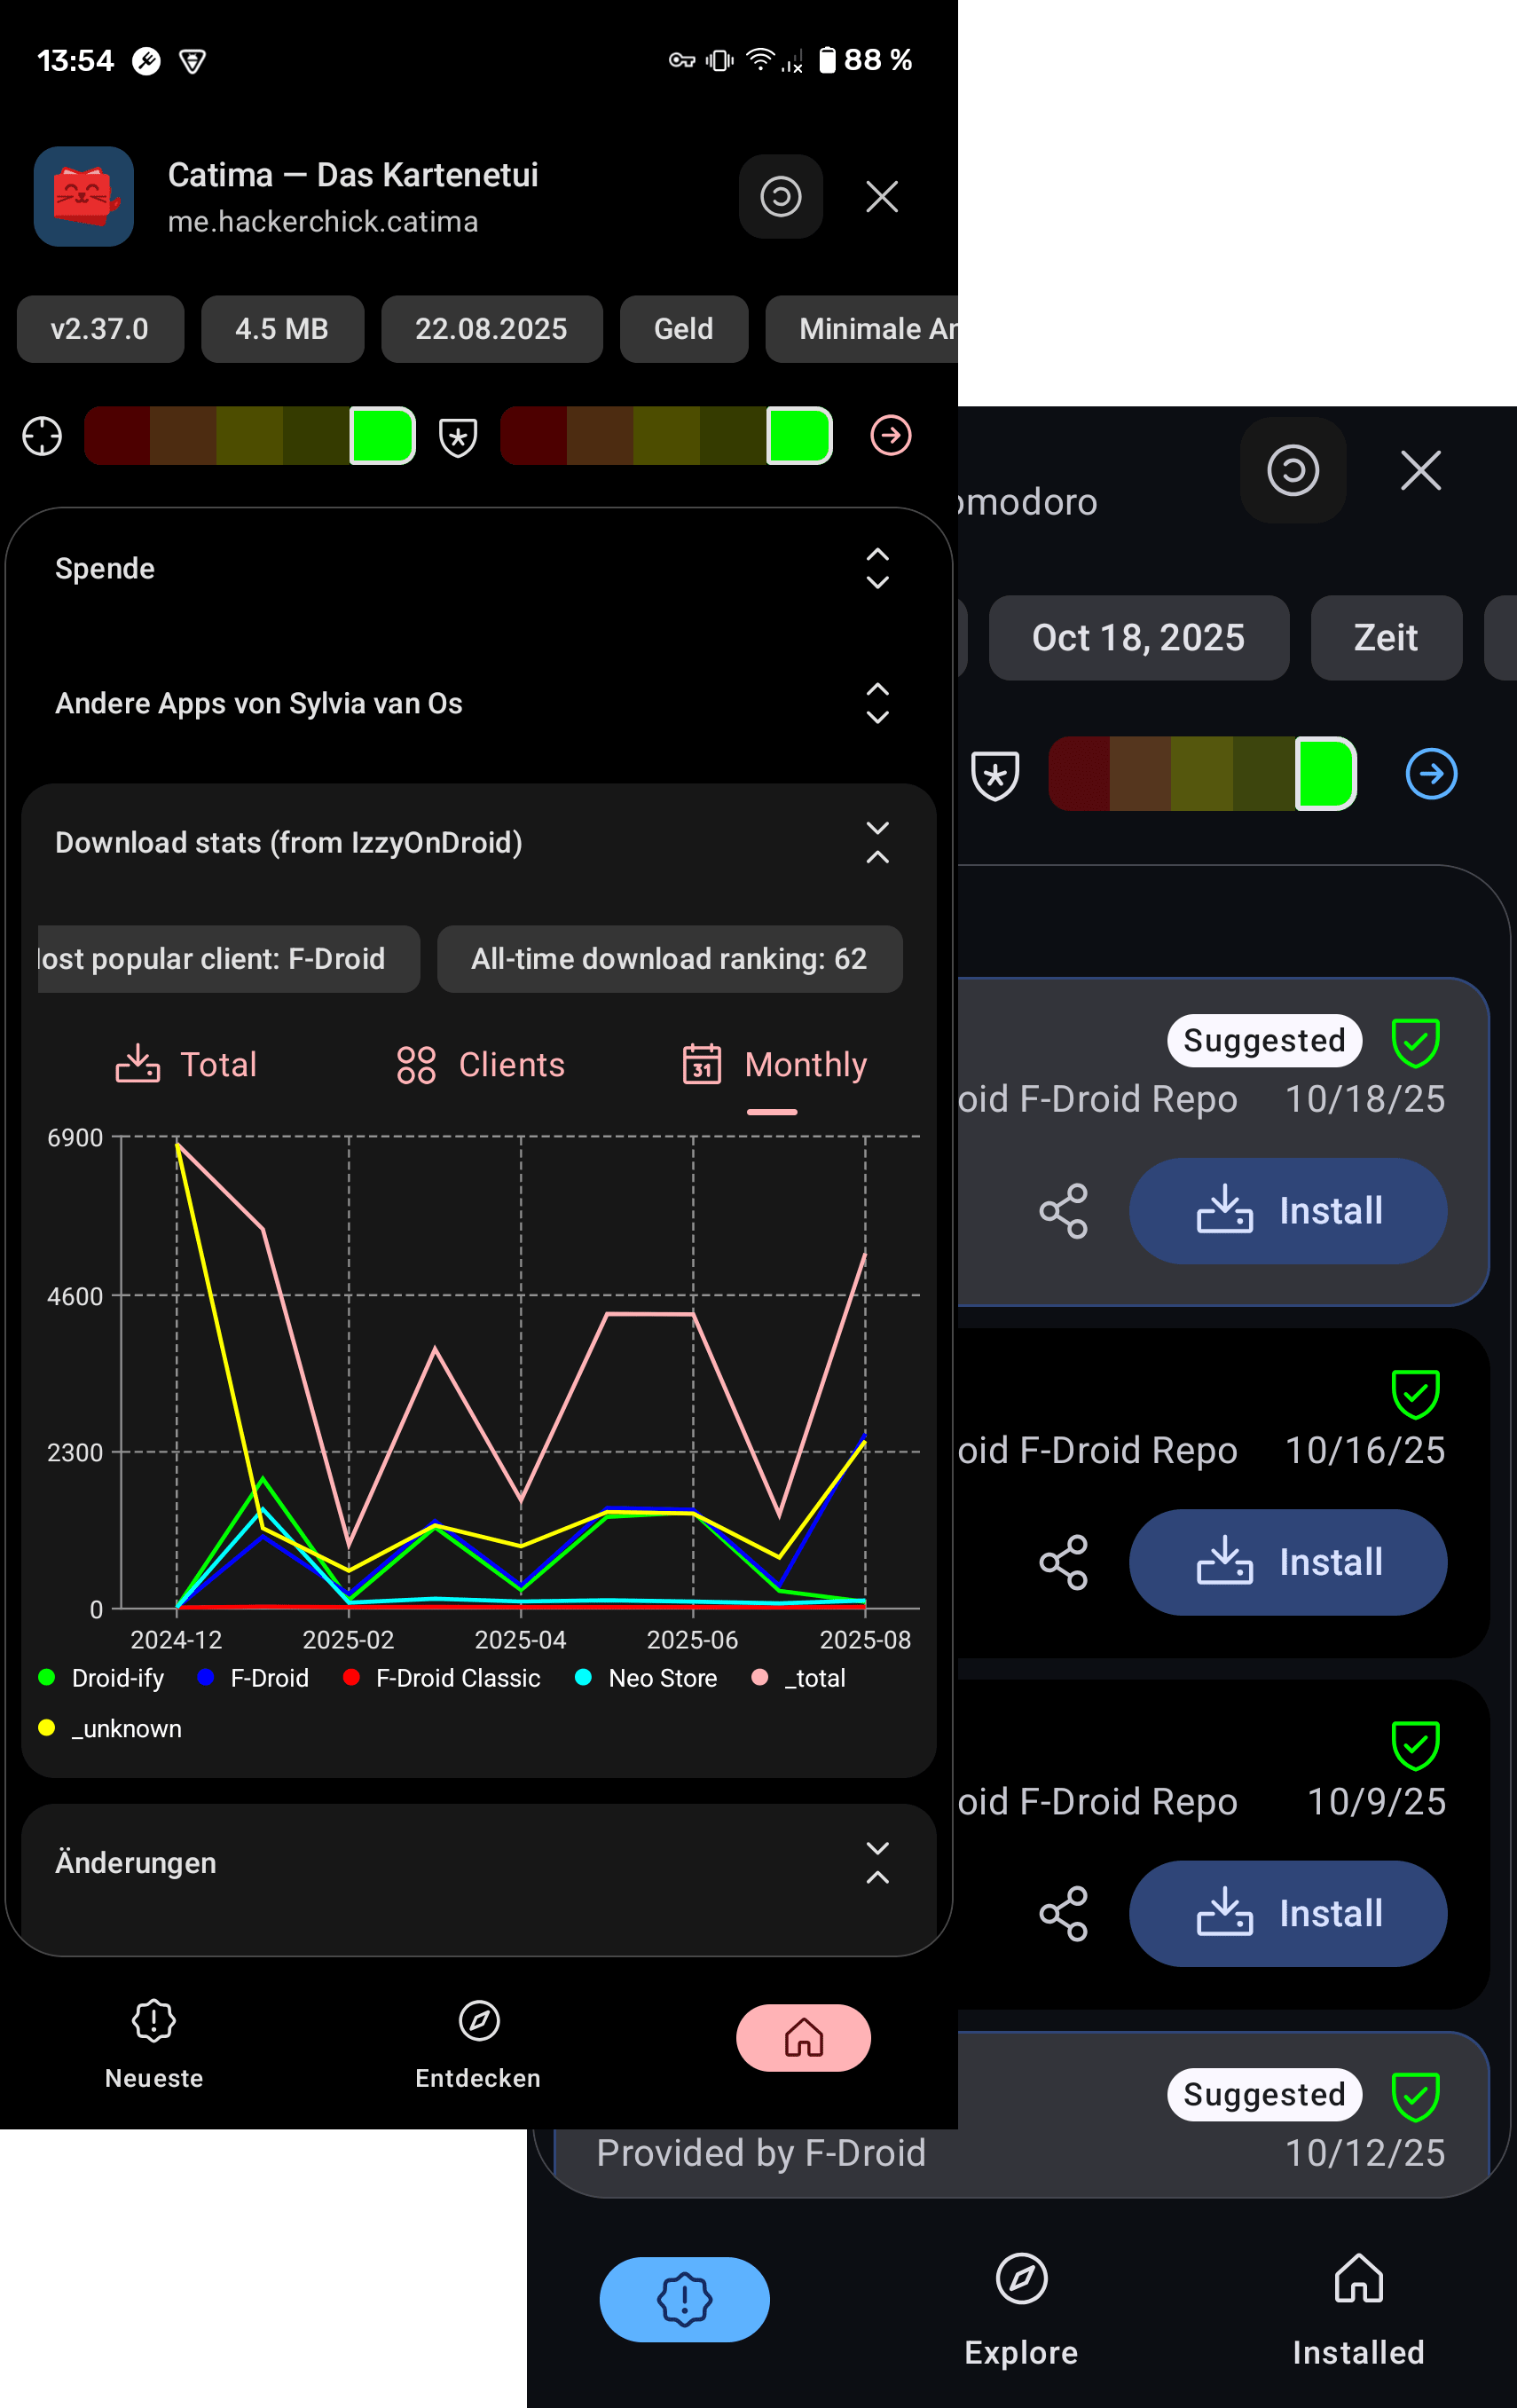
Task: Open the Neueste tab in bottom navigation
Action: pyautogui.click(x=154, y=2040)
